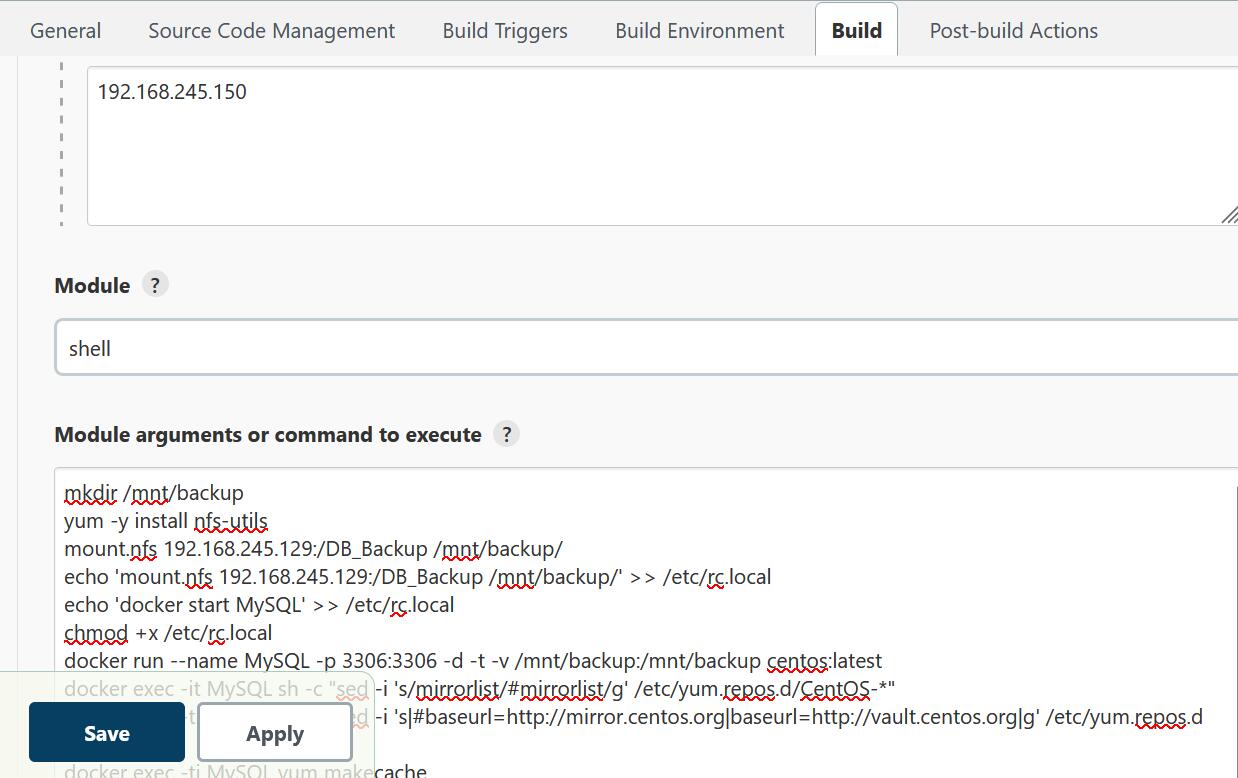Jump to the Post-build Actions tab
1238x778 pixels.
[1014, 30]
